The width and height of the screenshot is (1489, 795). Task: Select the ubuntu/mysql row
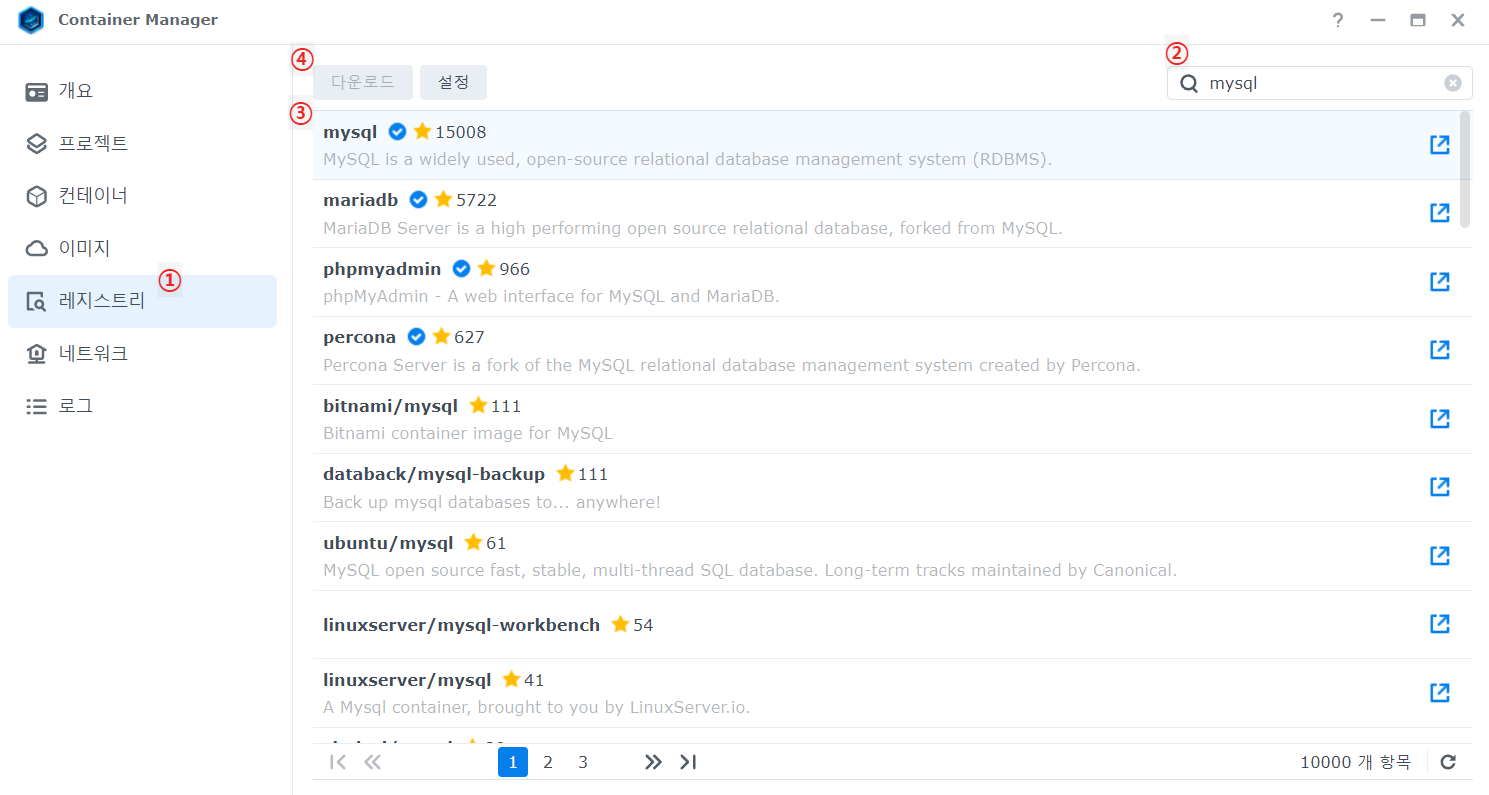pyautogui.click(x=892, y=556)
